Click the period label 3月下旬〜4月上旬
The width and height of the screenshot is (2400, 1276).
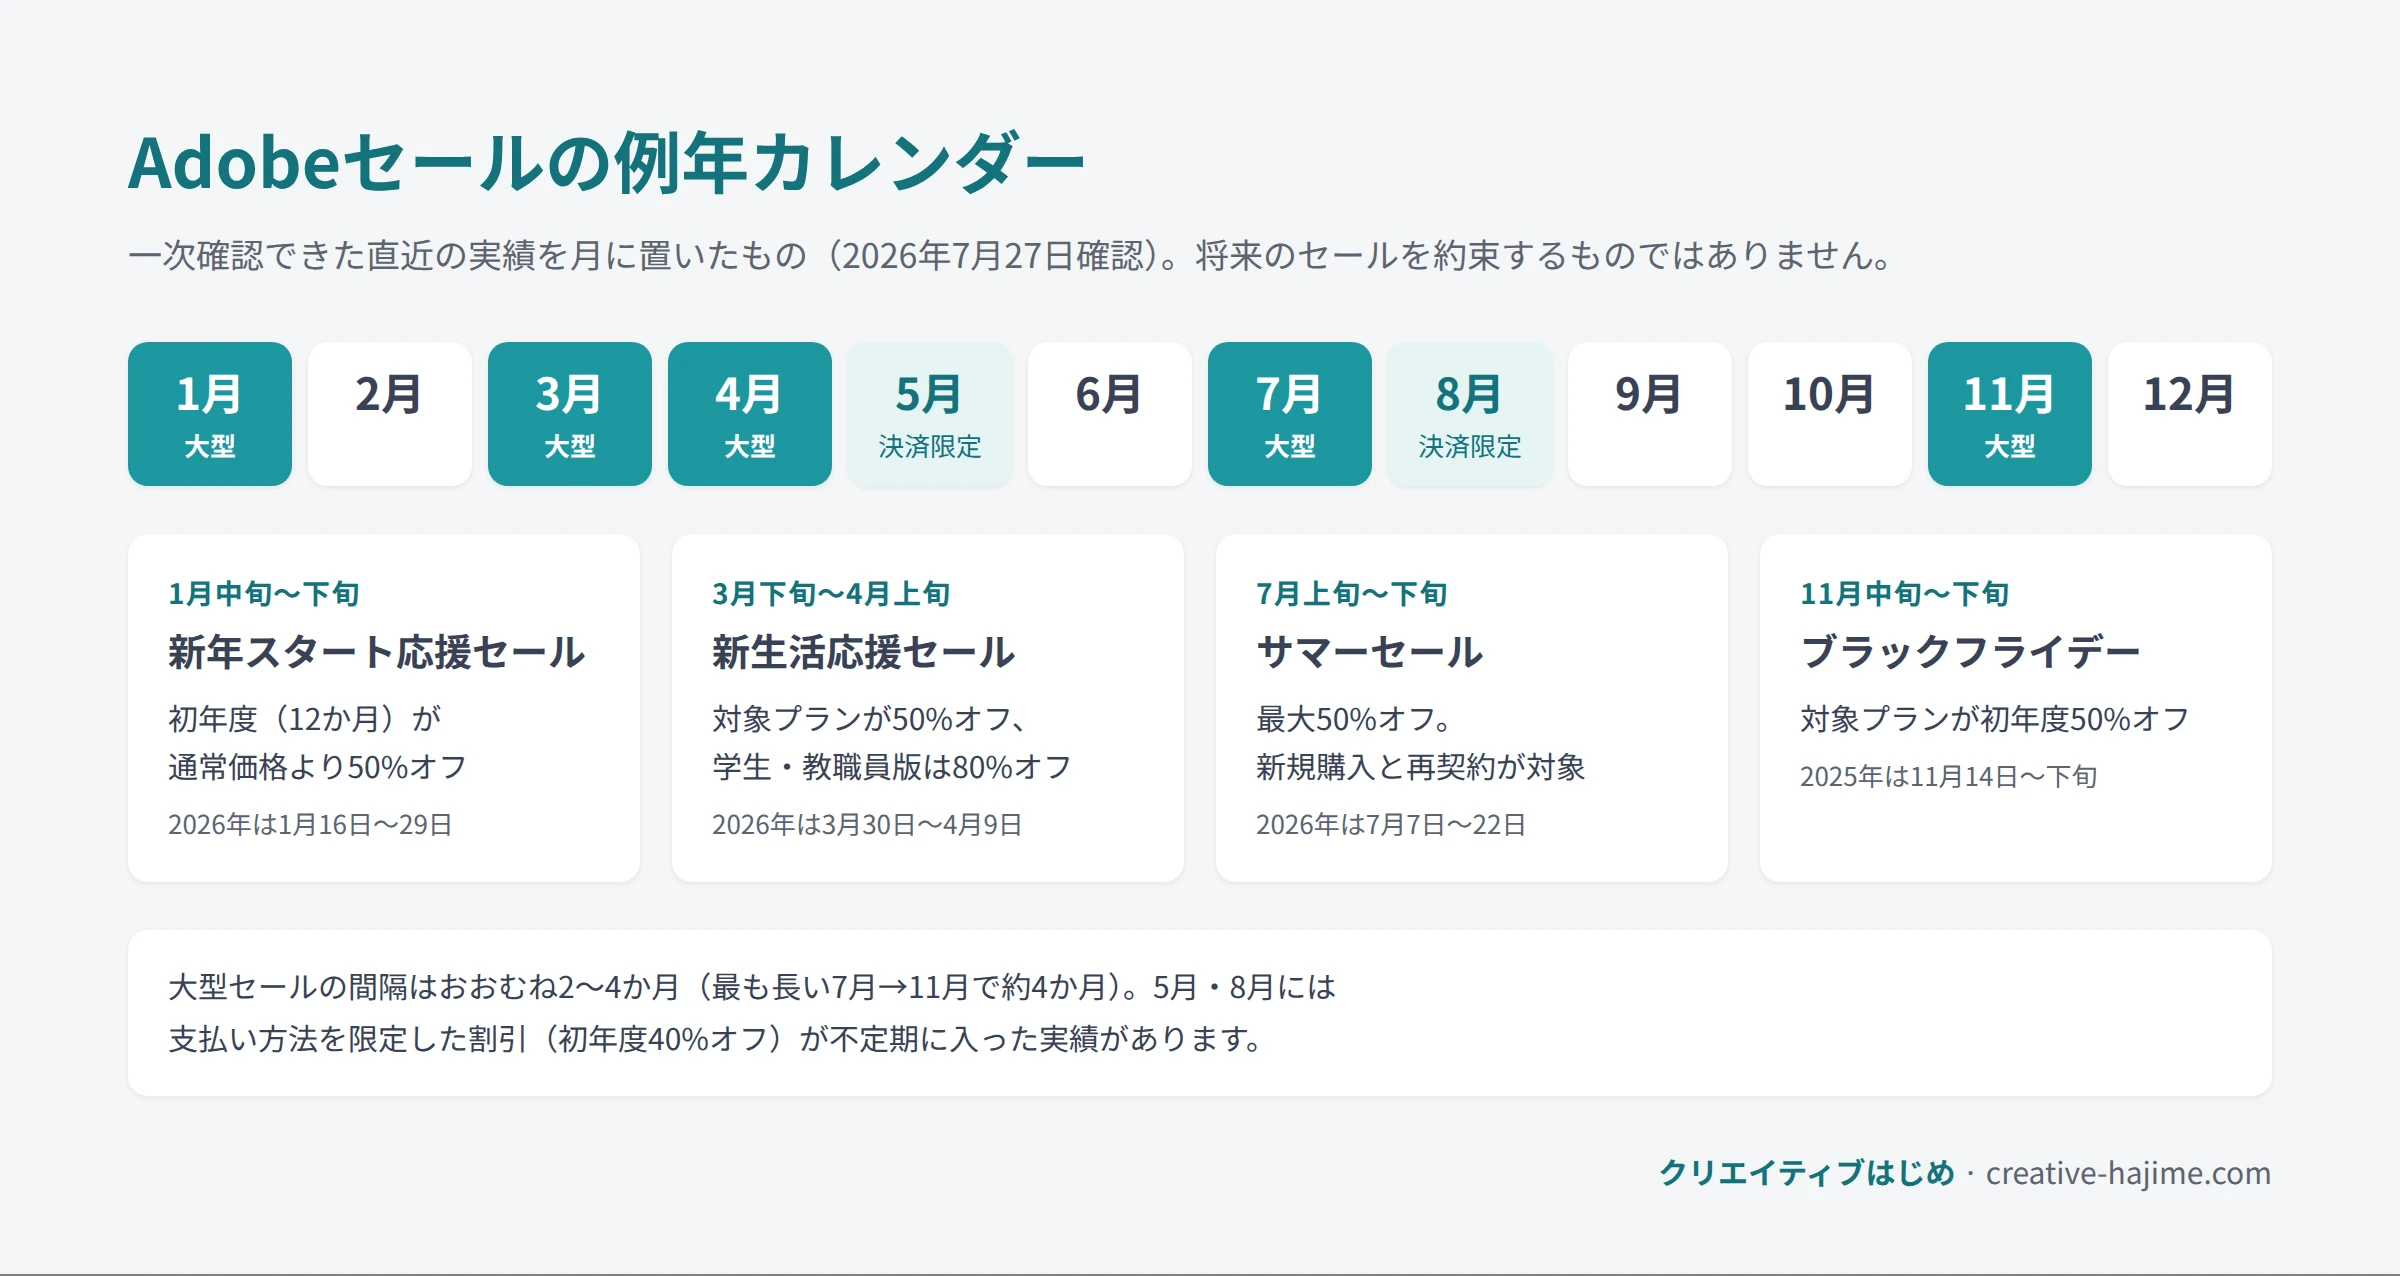click(x=832, y=594)
